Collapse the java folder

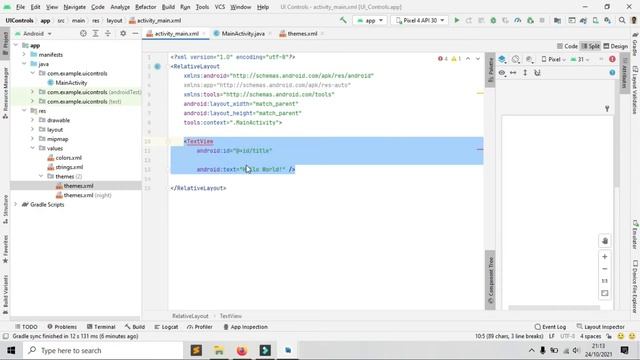[x=24, y=64]
